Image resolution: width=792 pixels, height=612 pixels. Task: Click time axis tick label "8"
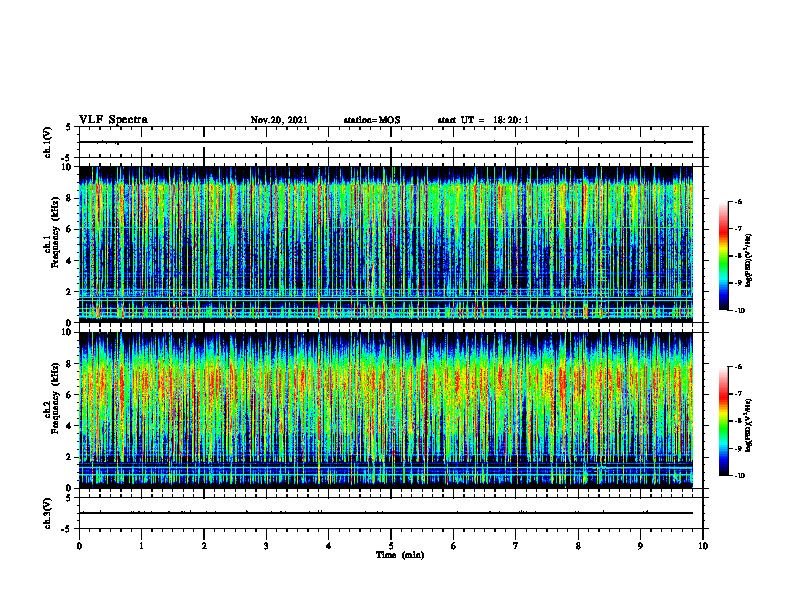click(578, 546)
